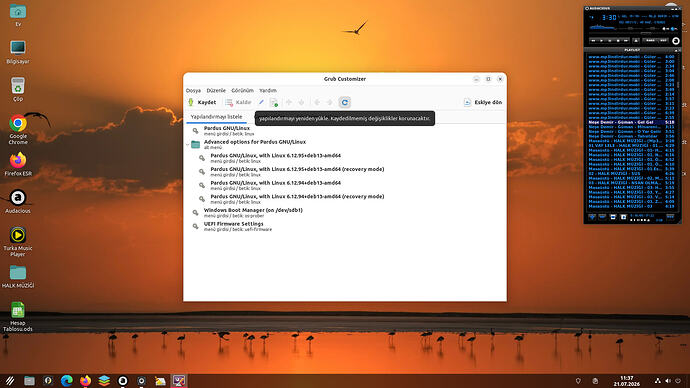This screenshot has height=388, width=690.
Task: Open the Audacious desktop icon
Action: (x=18, y=201)
